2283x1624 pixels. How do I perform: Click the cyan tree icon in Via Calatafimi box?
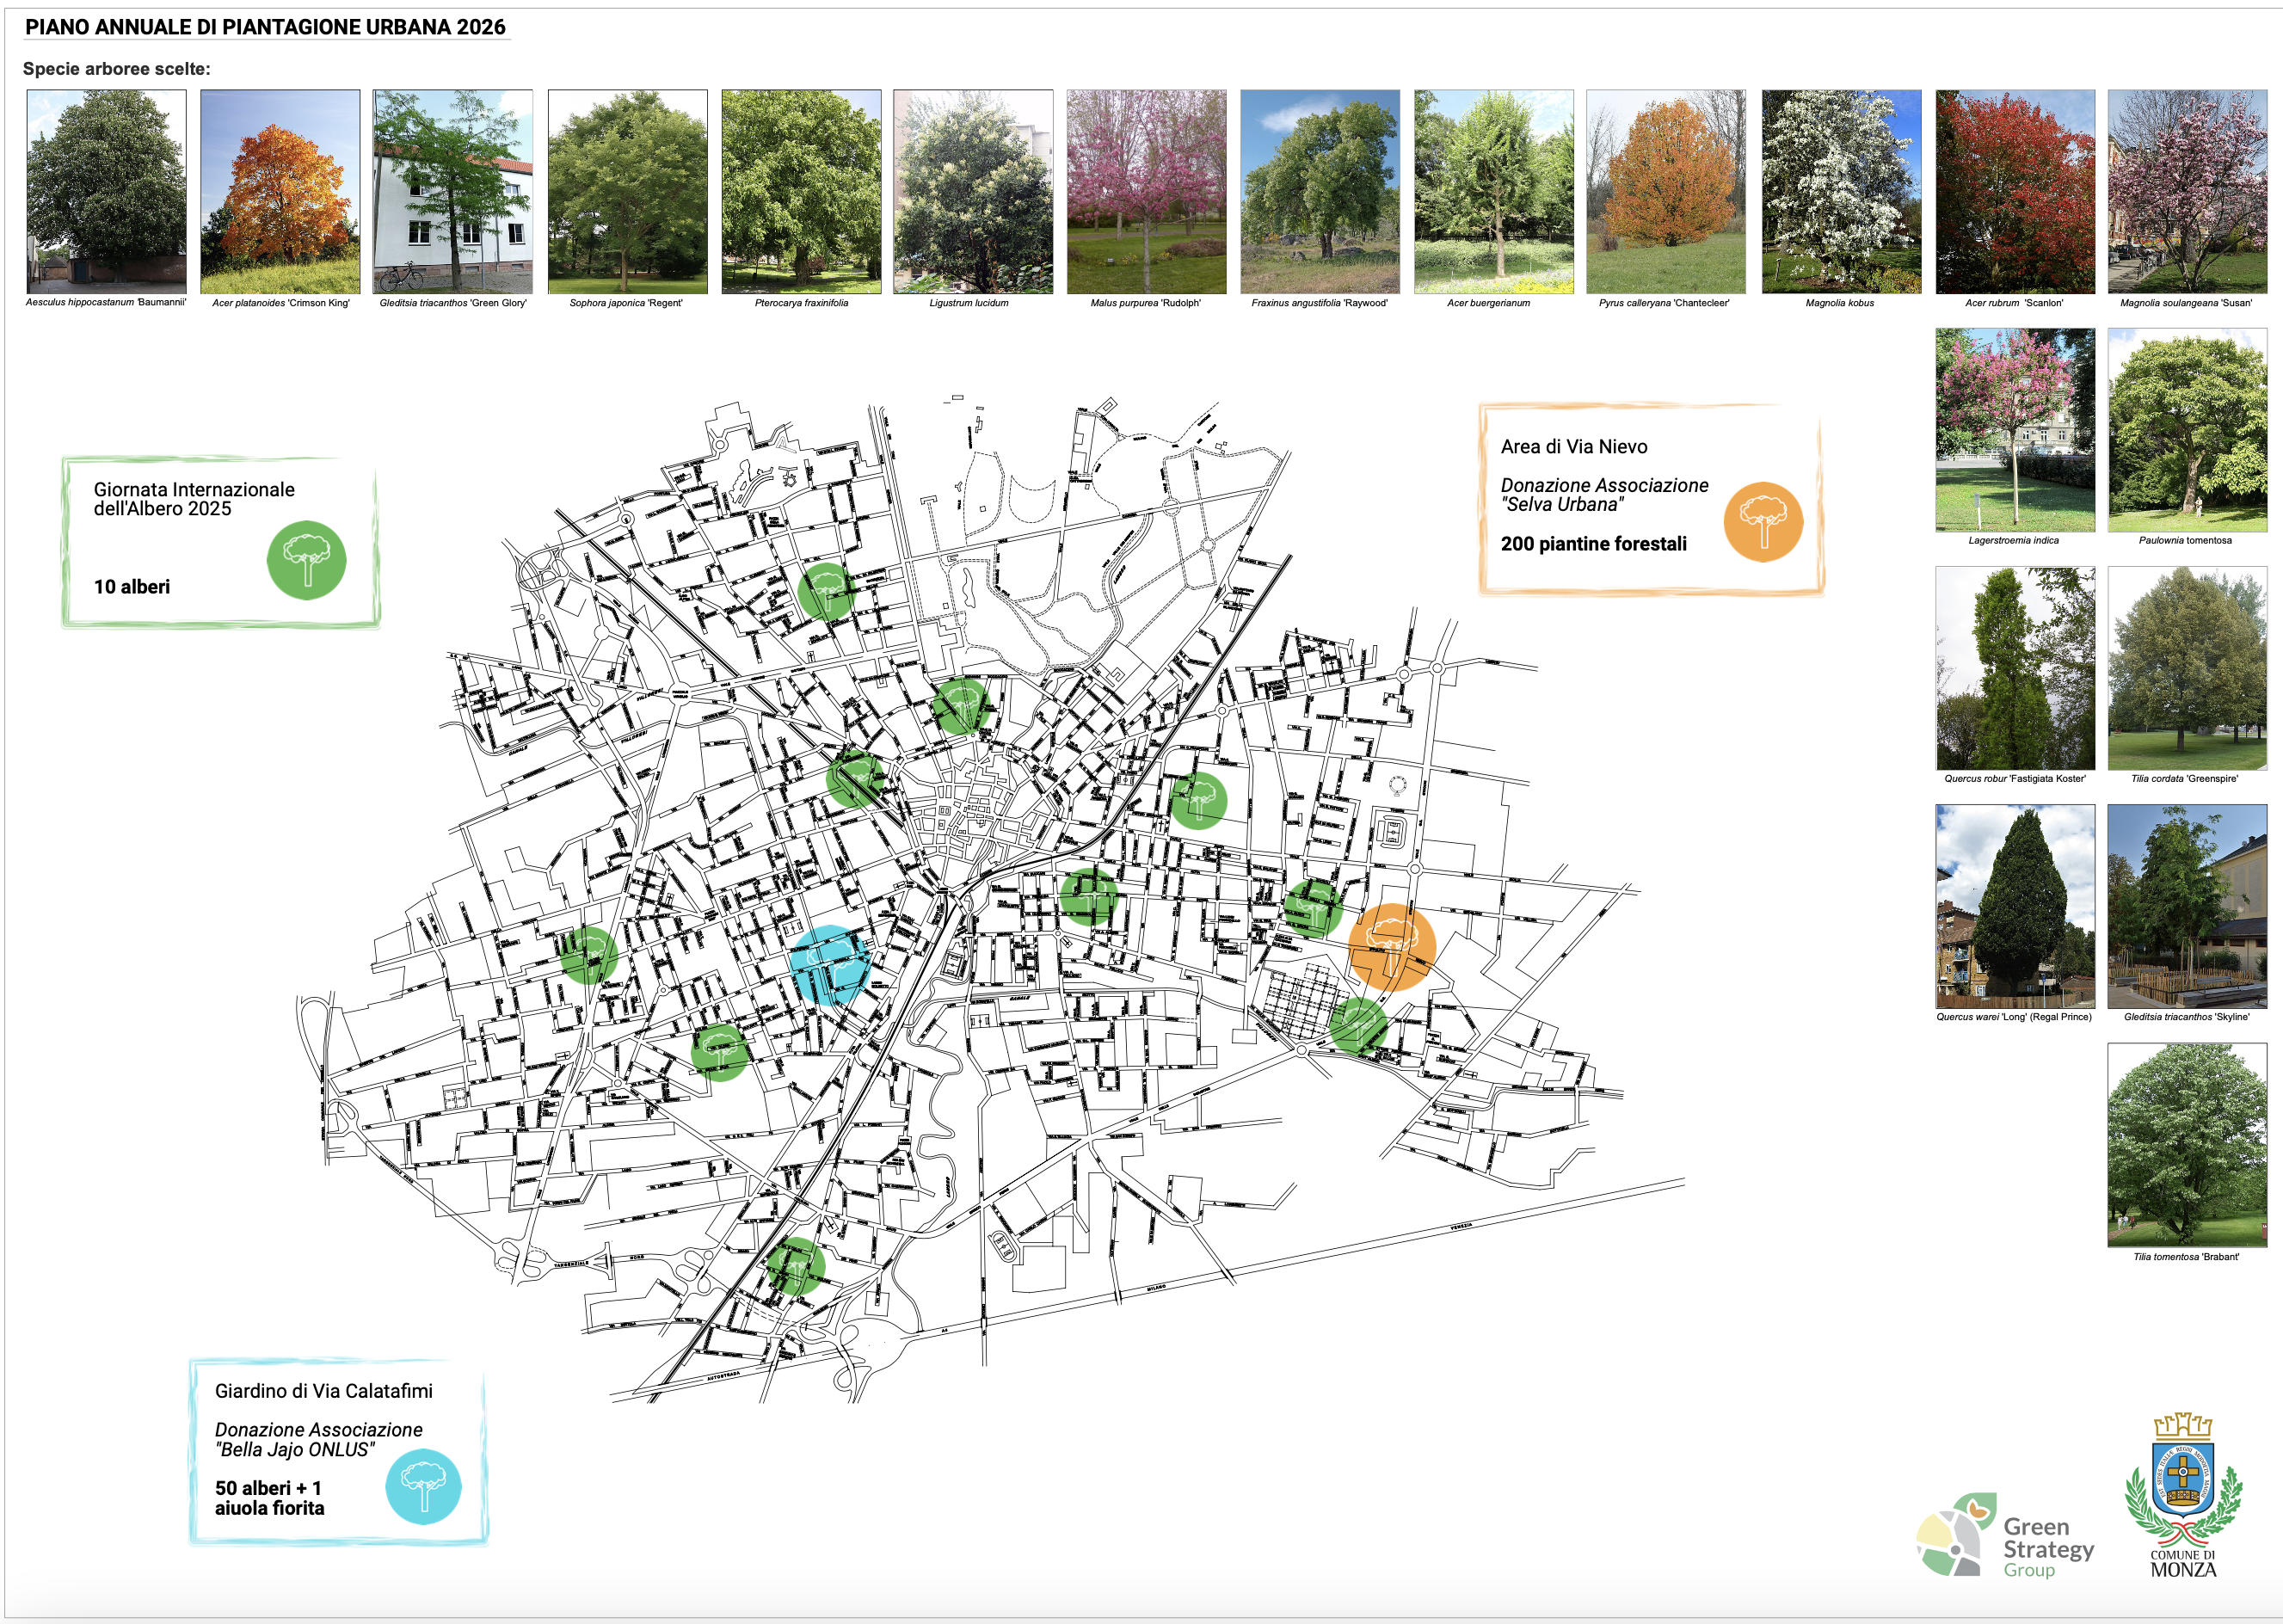pos(423,1486)
